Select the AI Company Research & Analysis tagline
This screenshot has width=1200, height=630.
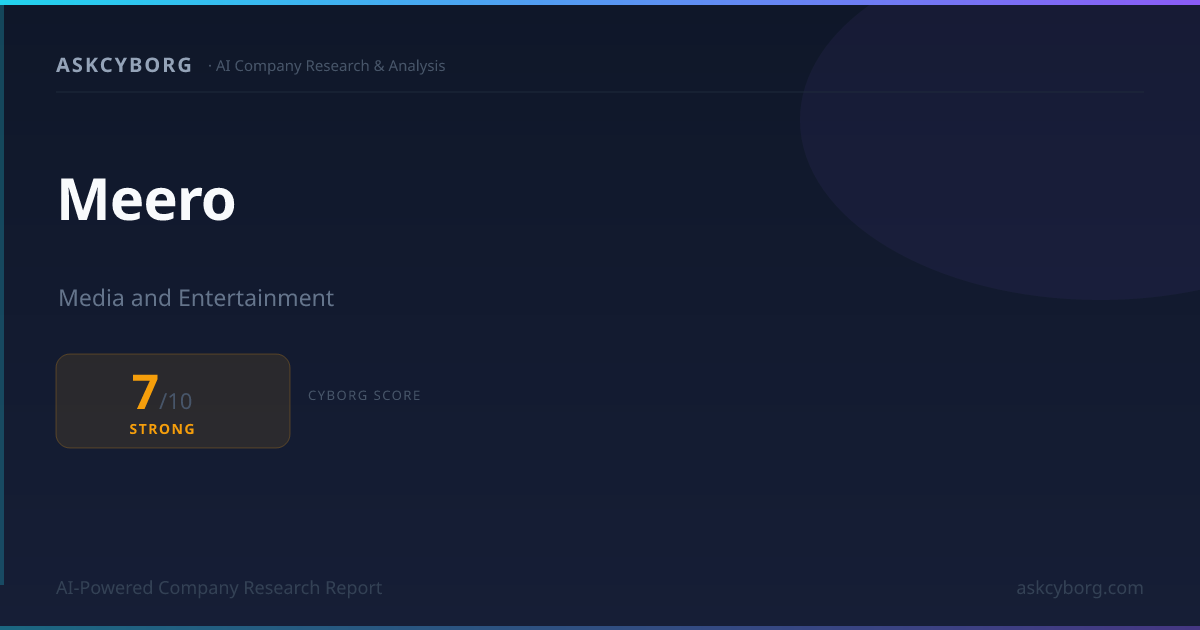pos(331,66)
